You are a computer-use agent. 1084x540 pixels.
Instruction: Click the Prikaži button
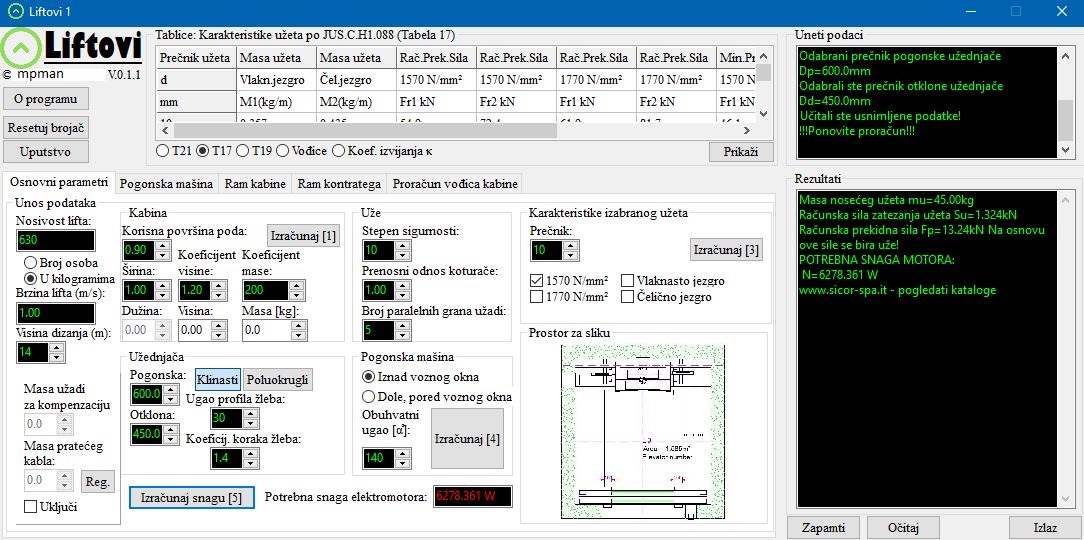[741, 152]
